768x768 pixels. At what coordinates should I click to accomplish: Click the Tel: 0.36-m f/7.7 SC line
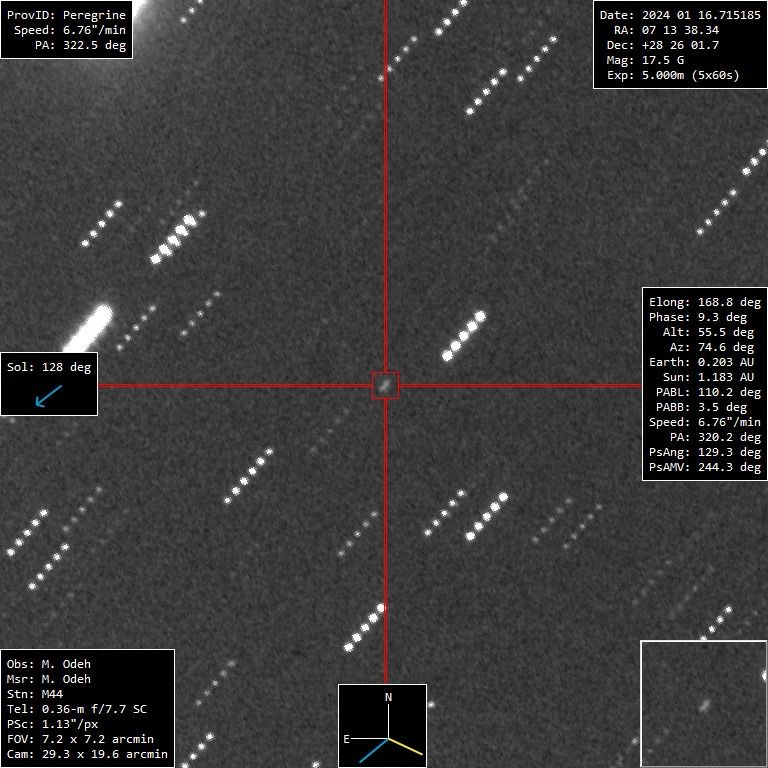(77, 709)
